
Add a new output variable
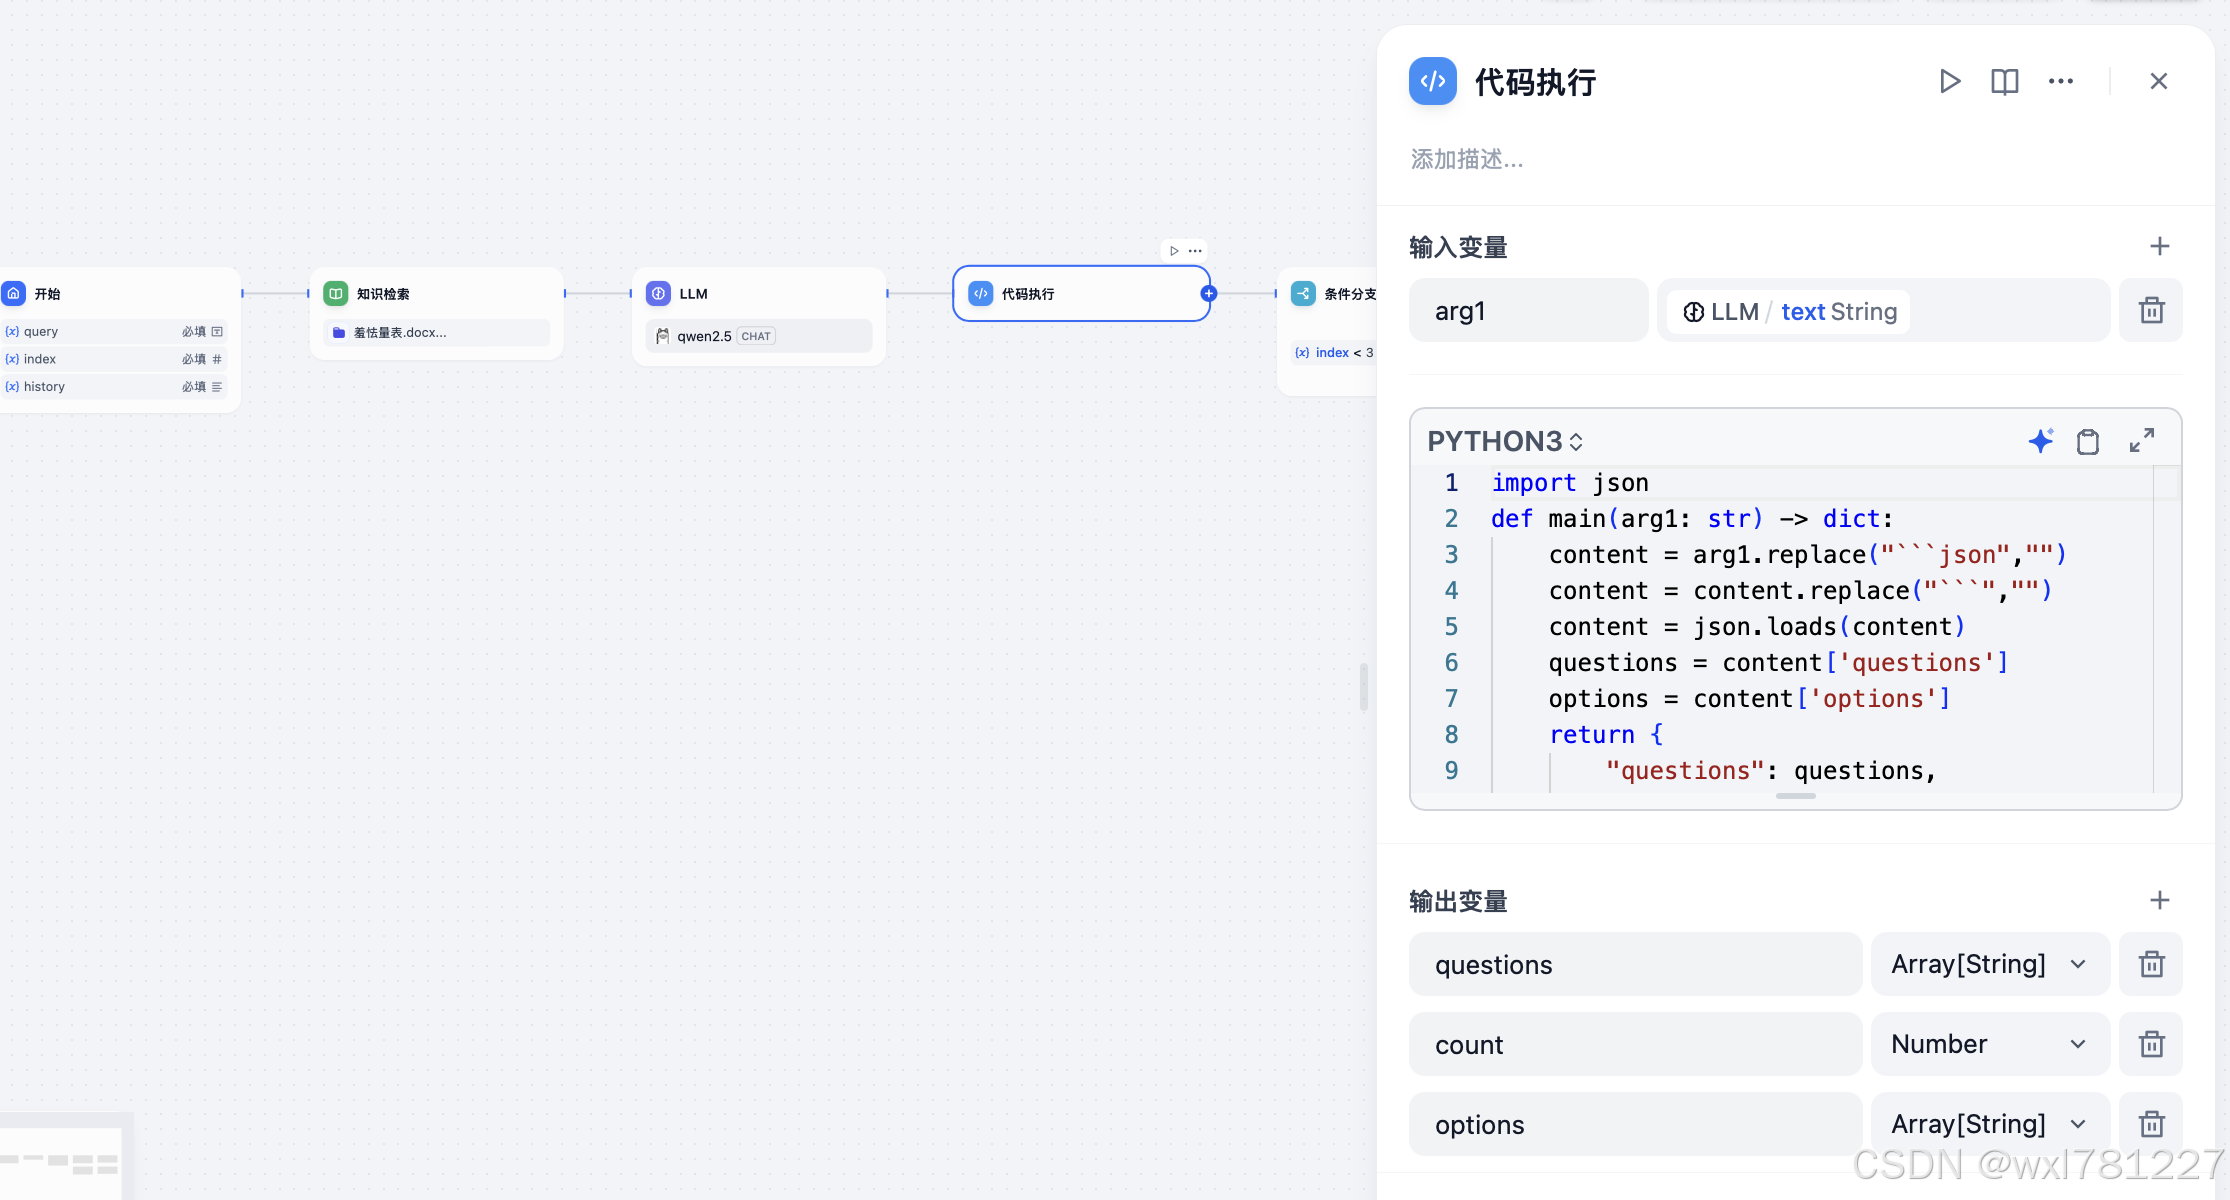point(2160,900)
